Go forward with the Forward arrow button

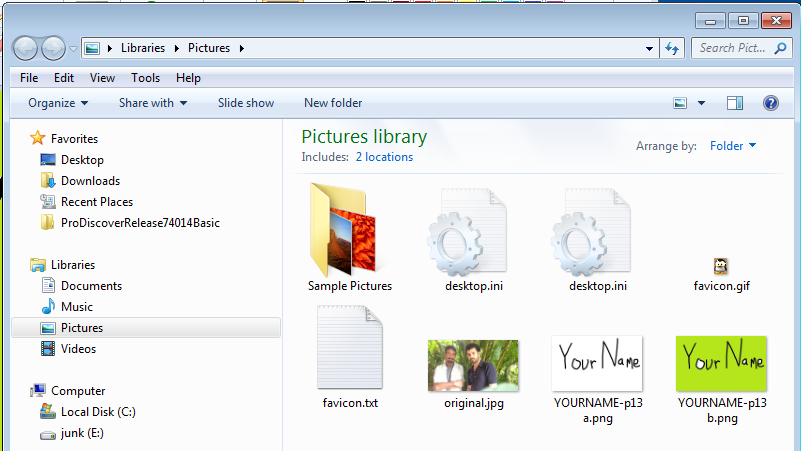click(53, 49)
